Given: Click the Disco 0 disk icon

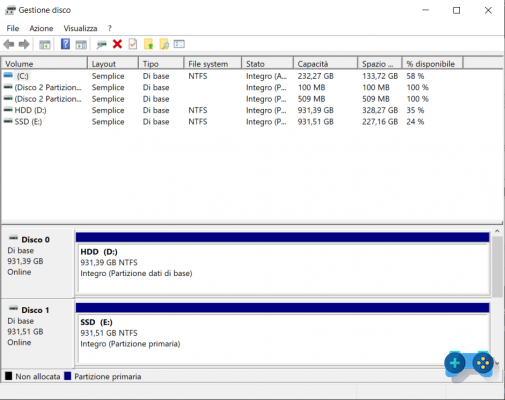Looking at the screenshot, I should coord(13,238).
